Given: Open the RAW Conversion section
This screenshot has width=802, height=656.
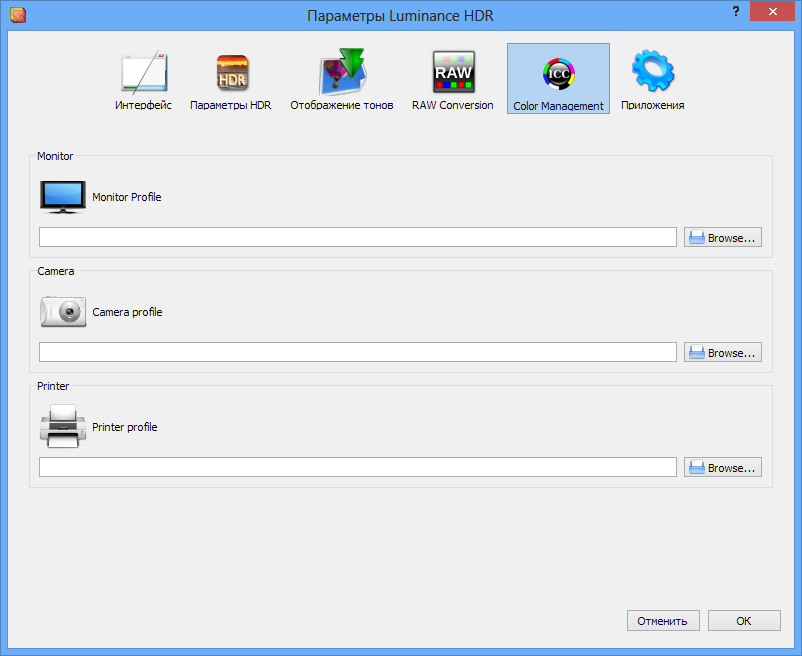Looking at the screenshot, I should click(x=453, y=80).
